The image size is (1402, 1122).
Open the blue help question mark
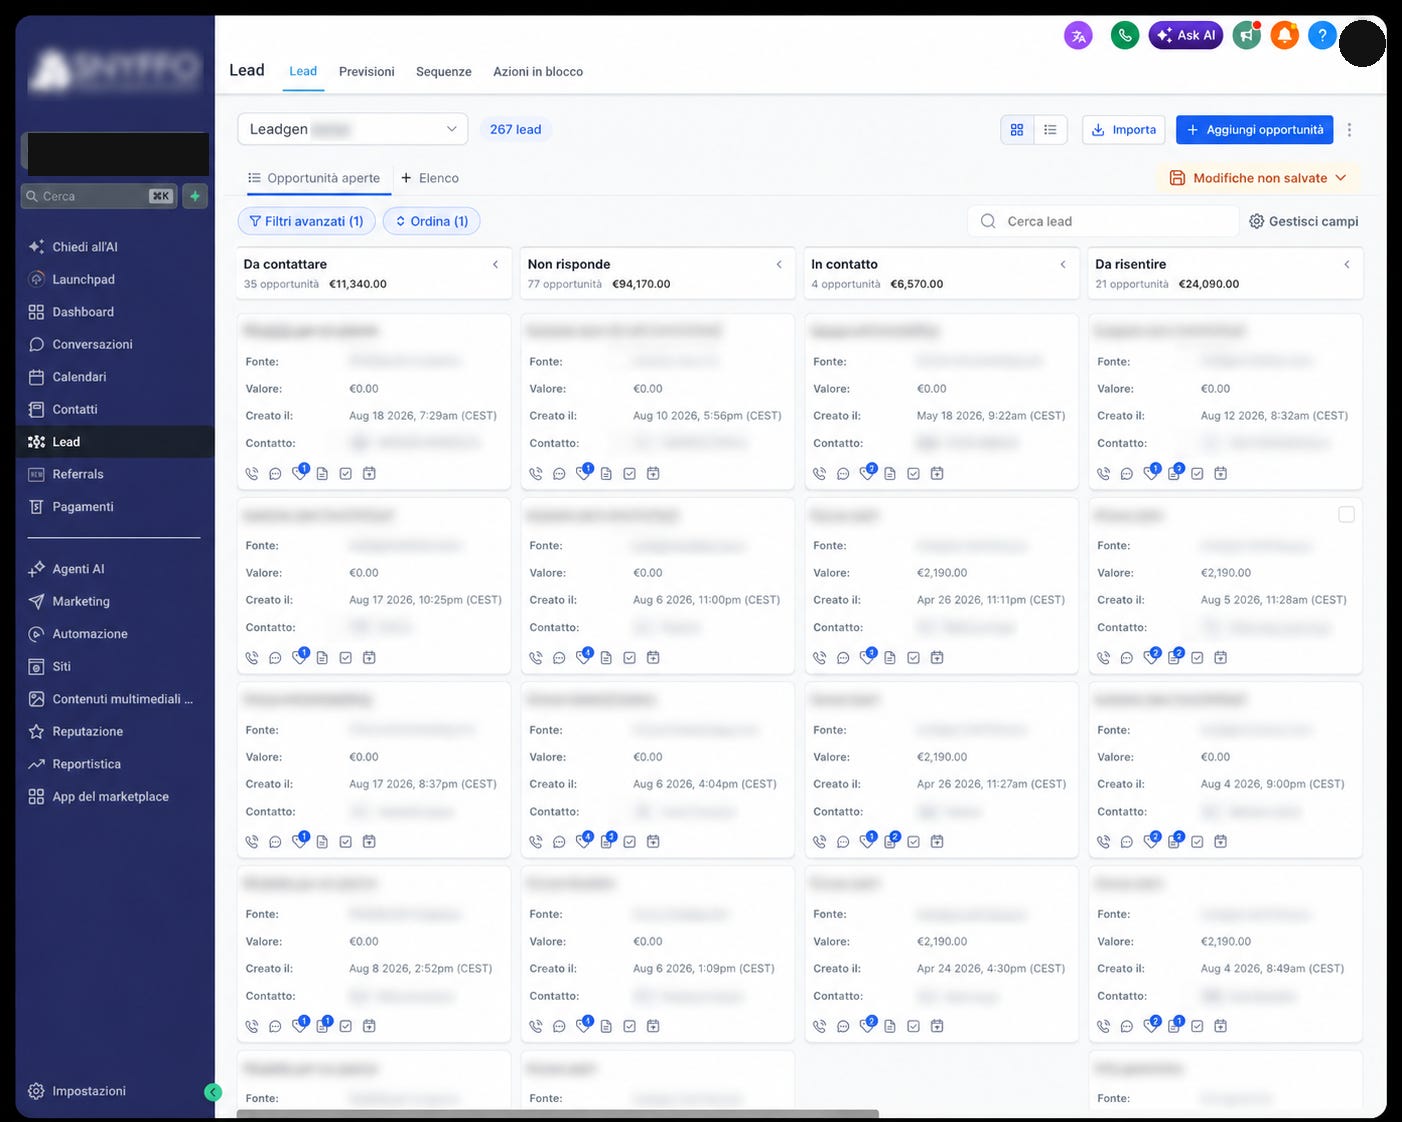point(1322,36)
